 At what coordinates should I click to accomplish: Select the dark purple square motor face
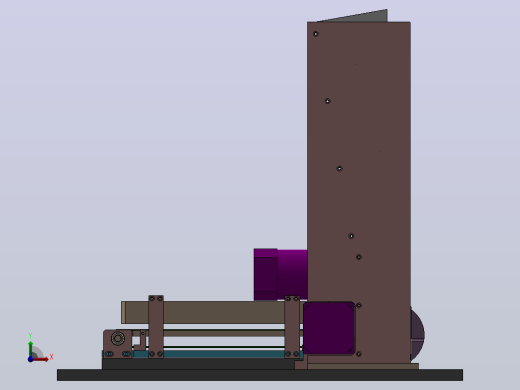[x=329, y=328]
